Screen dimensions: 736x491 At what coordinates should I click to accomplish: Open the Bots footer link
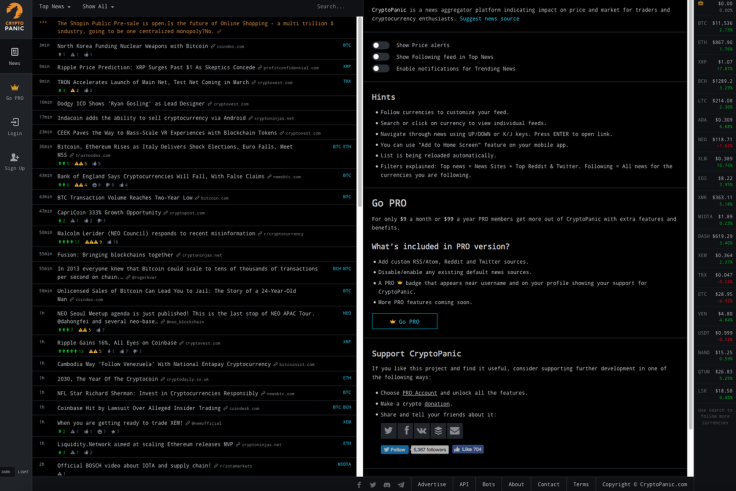click(488, 484)
